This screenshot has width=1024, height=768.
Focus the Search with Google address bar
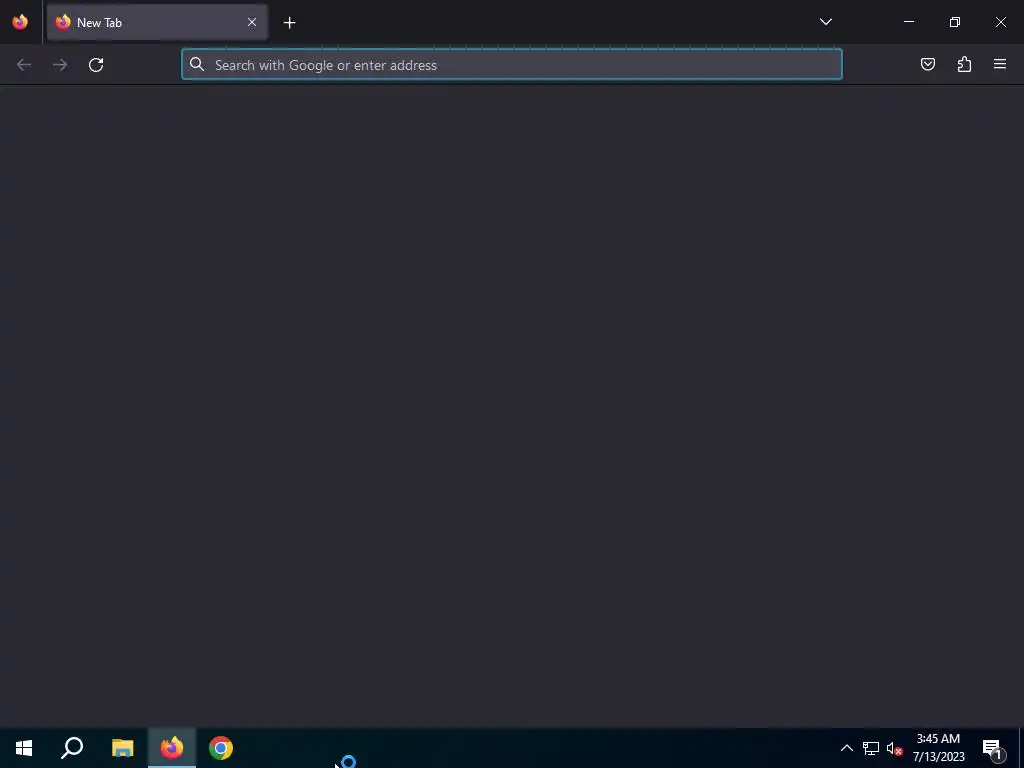(512, 65)
